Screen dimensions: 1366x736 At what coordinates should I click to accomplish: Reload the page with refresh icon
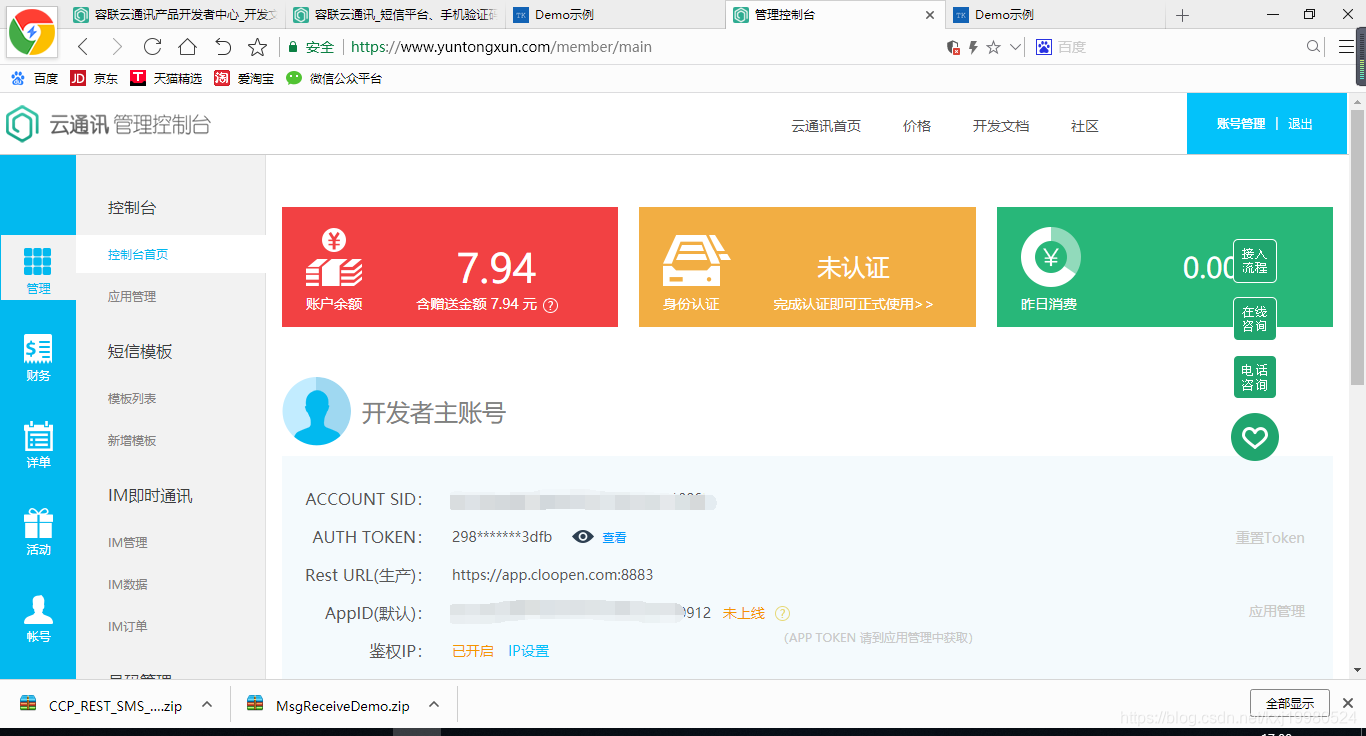click(152, 47)
